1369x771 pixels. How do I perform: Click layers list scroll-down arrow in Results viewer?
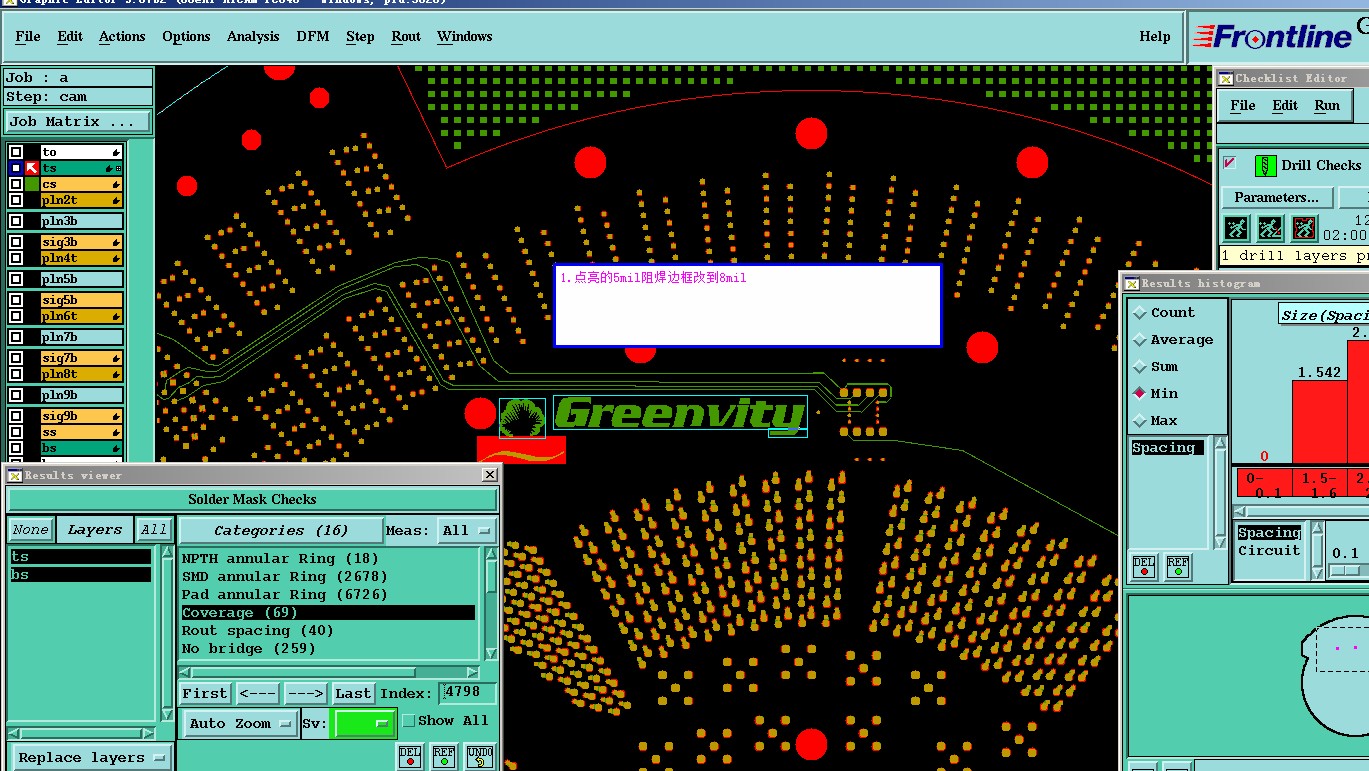(x=168, y=714)
